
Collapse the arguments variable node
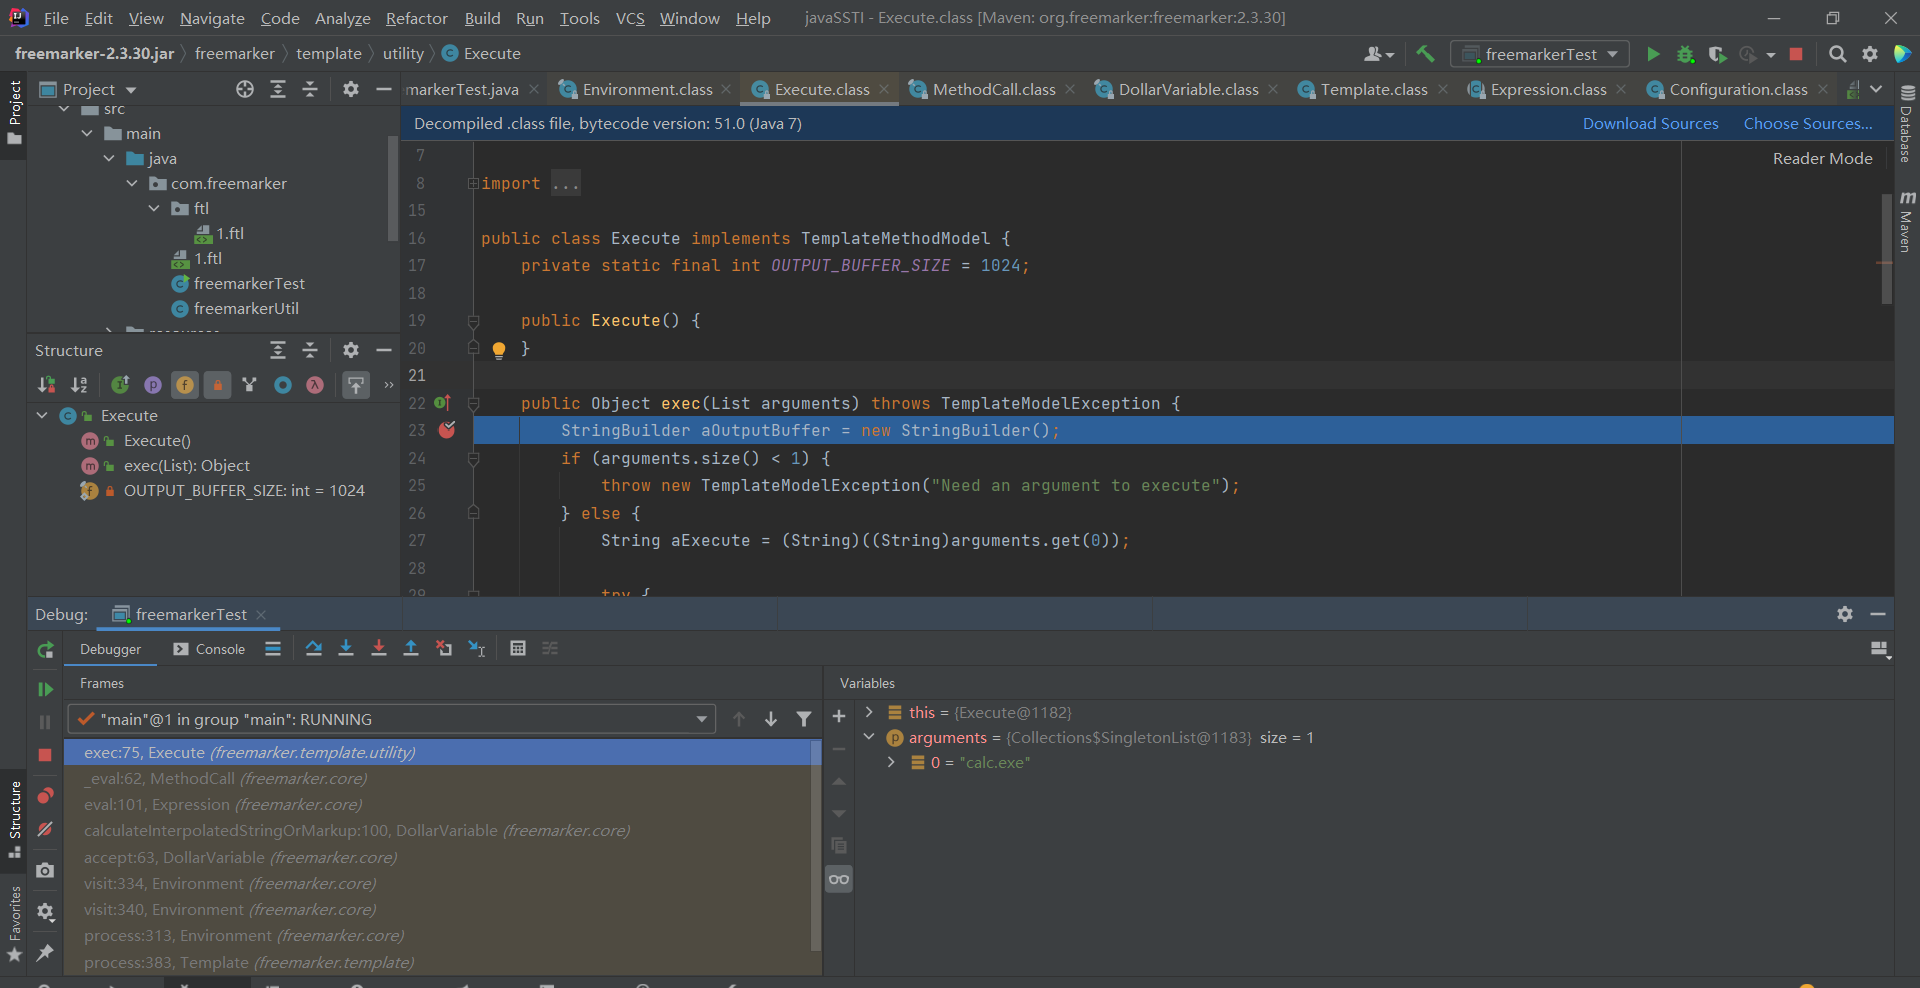[x=869, y=737]
